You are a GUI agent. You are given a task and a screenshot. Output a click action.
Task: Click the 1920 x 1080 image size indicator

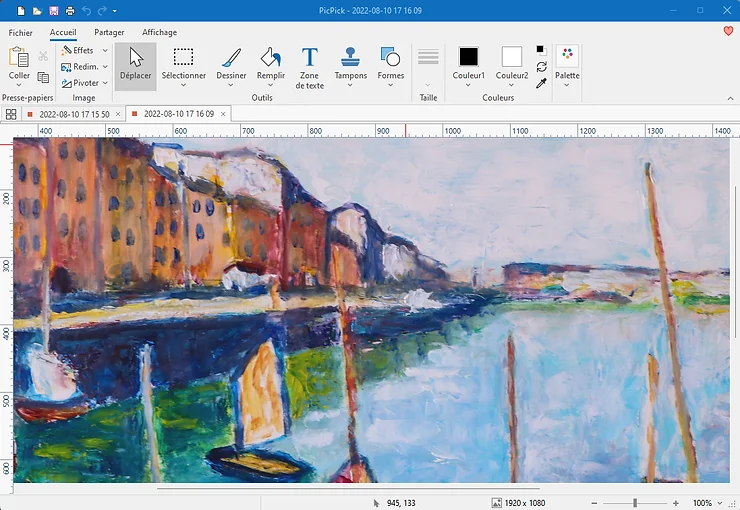click(519, 503)
